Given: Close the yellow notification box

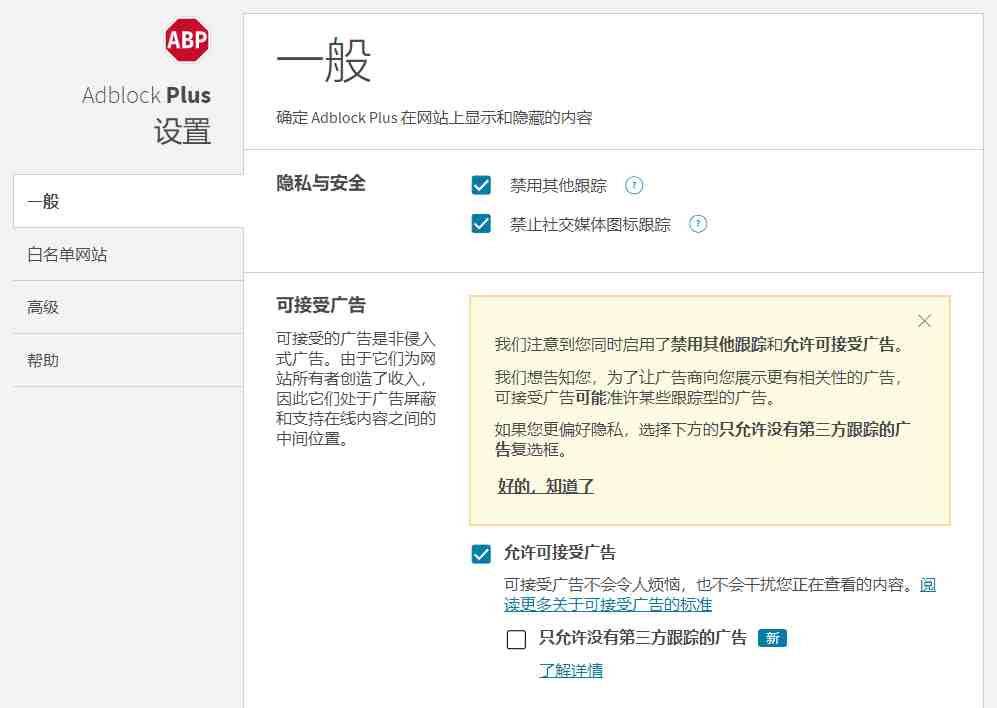Looking at the screenshot, I should 925,321.
